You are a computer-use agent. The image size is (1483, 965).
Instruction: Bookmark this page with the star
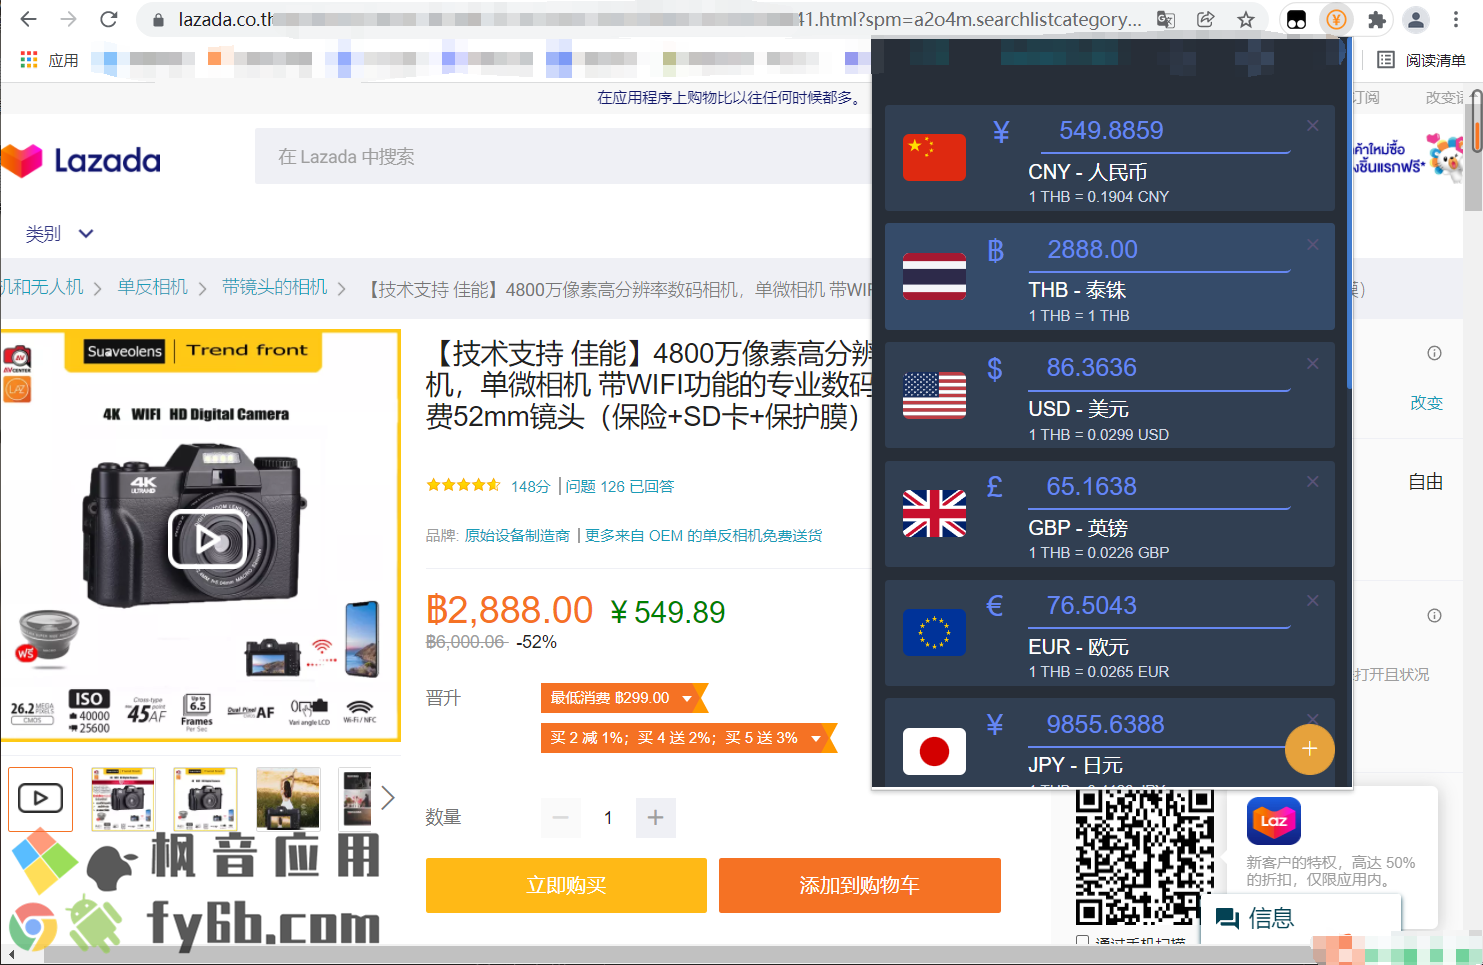click(x=1245, y=19)
